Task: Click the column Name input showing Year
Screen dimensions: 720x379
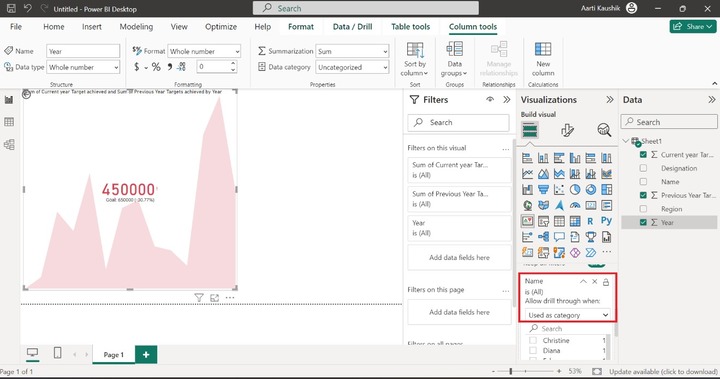Action: click(83, 51)
